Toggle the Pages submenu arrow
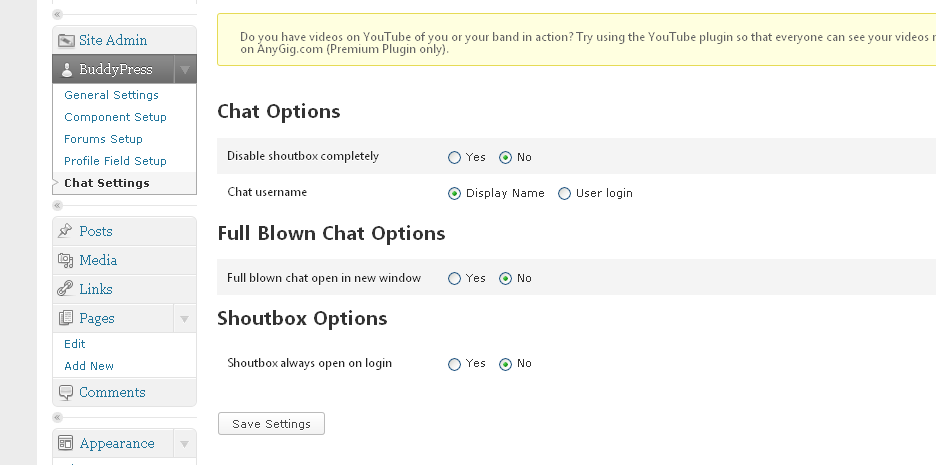 pos(184,319)
